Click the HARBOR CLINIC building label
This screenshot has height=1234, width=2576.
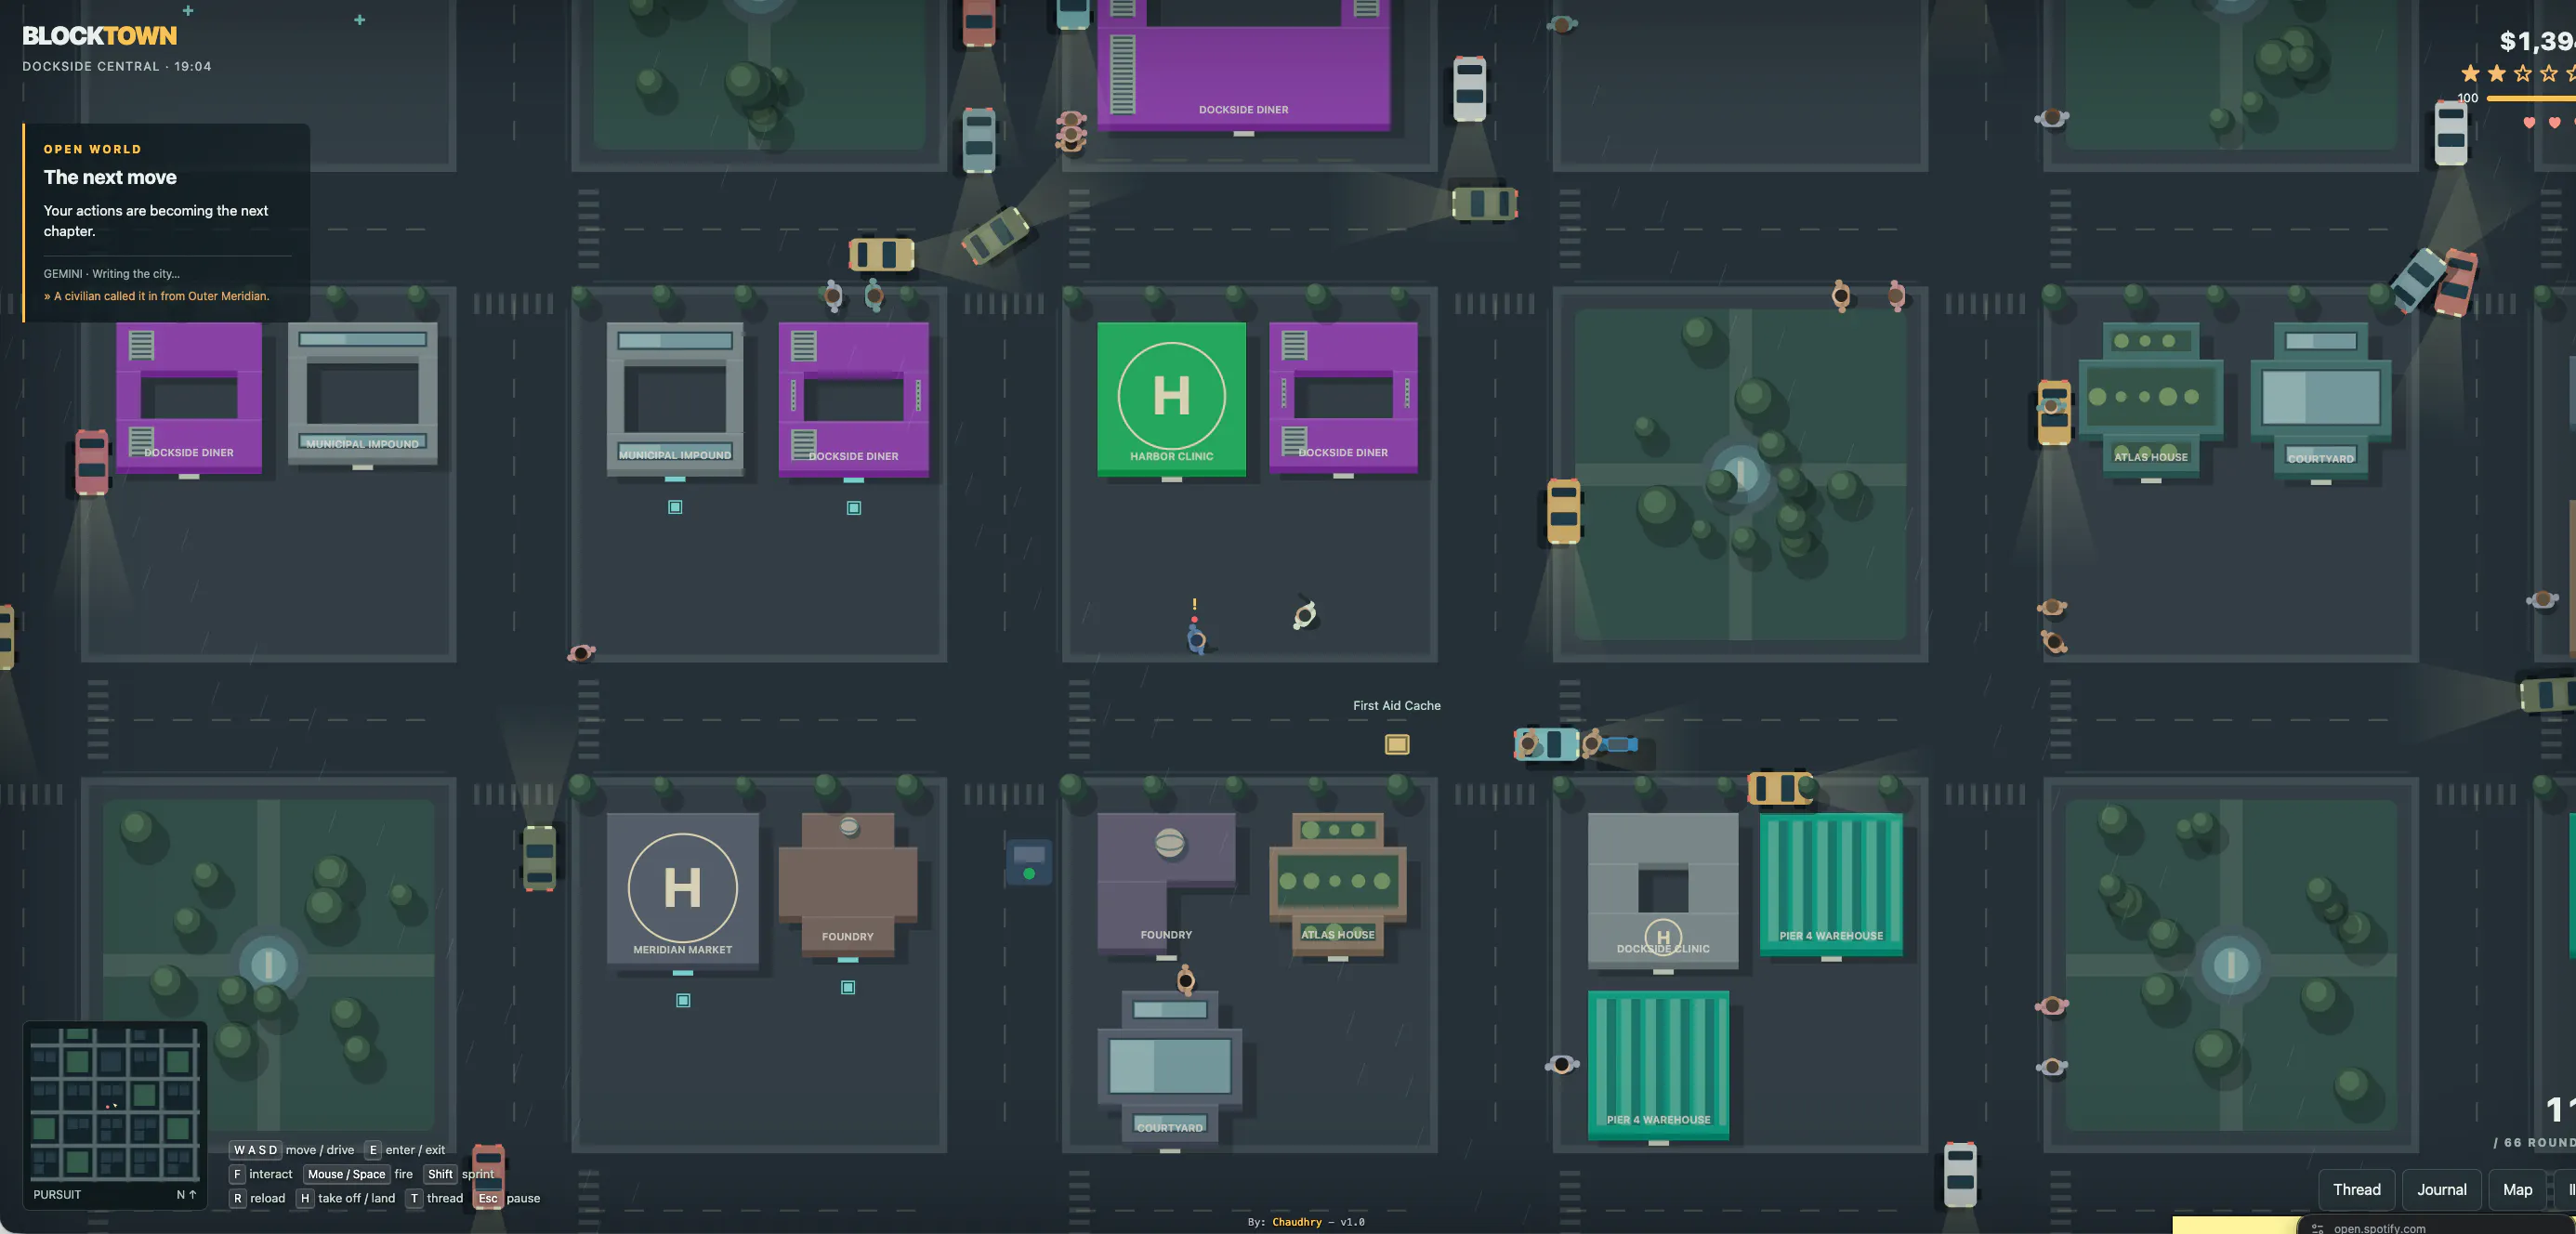[x=1171, y=456]
